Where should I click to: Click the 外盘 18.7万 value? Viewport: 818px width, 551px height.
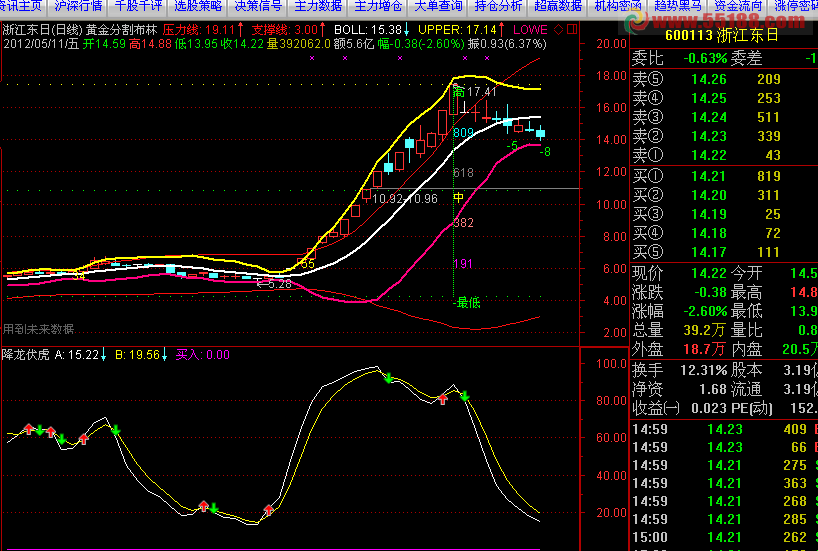[704, 349]
